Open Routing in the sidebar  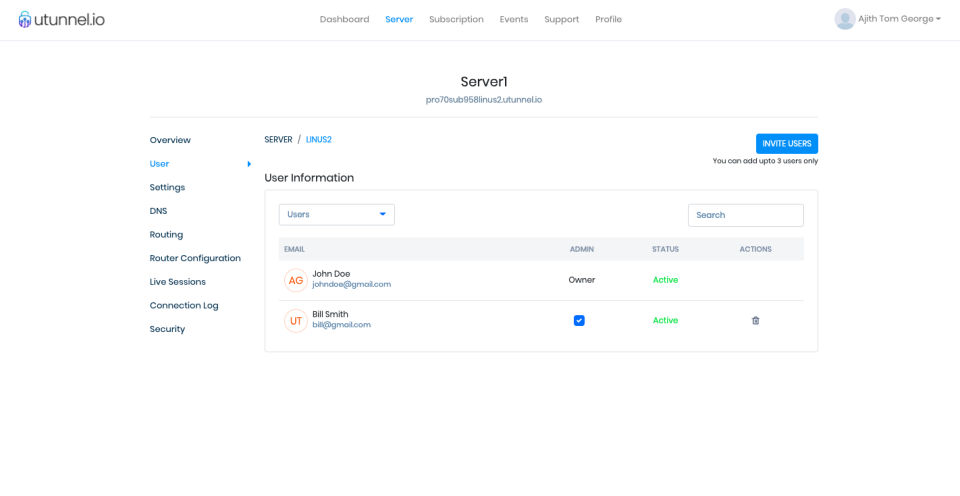[166, 235]
